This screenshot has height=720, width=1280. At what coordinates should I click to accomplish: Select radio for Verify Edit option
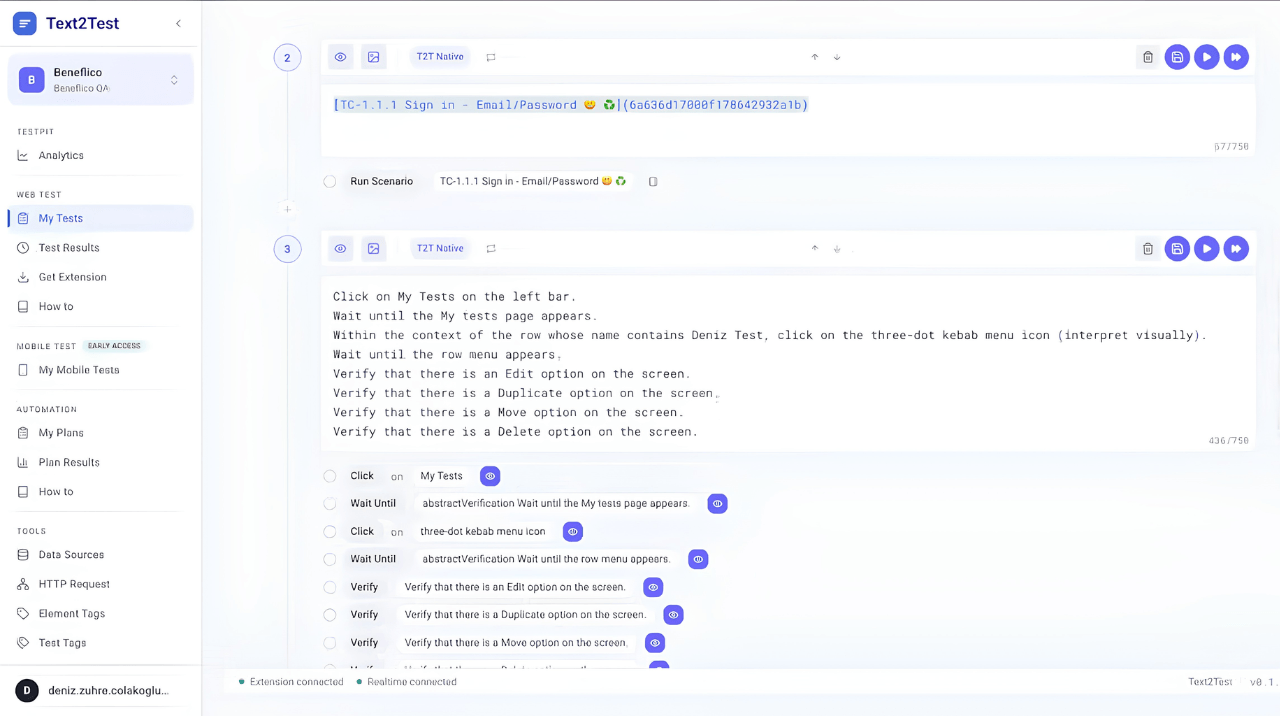click(x=329, y=587)
